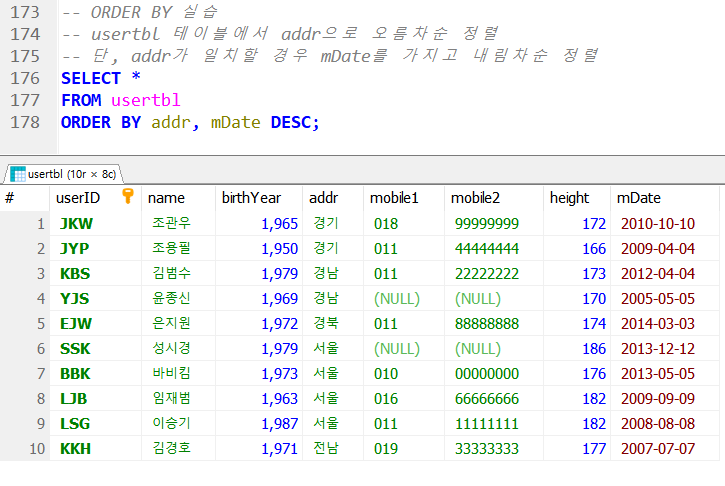Select mobile2 value 99999999
The height and width of the screenshot is (486, 725).
click(487, 224)
